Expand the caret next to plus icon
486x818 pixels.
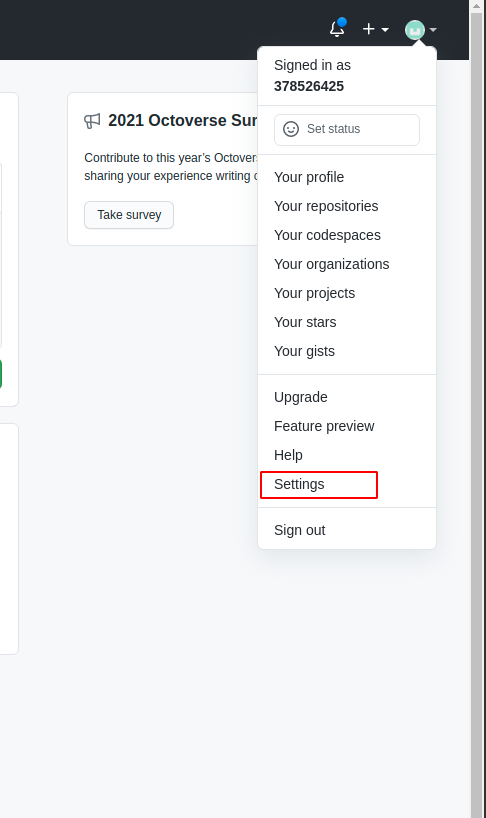[385, 30]
